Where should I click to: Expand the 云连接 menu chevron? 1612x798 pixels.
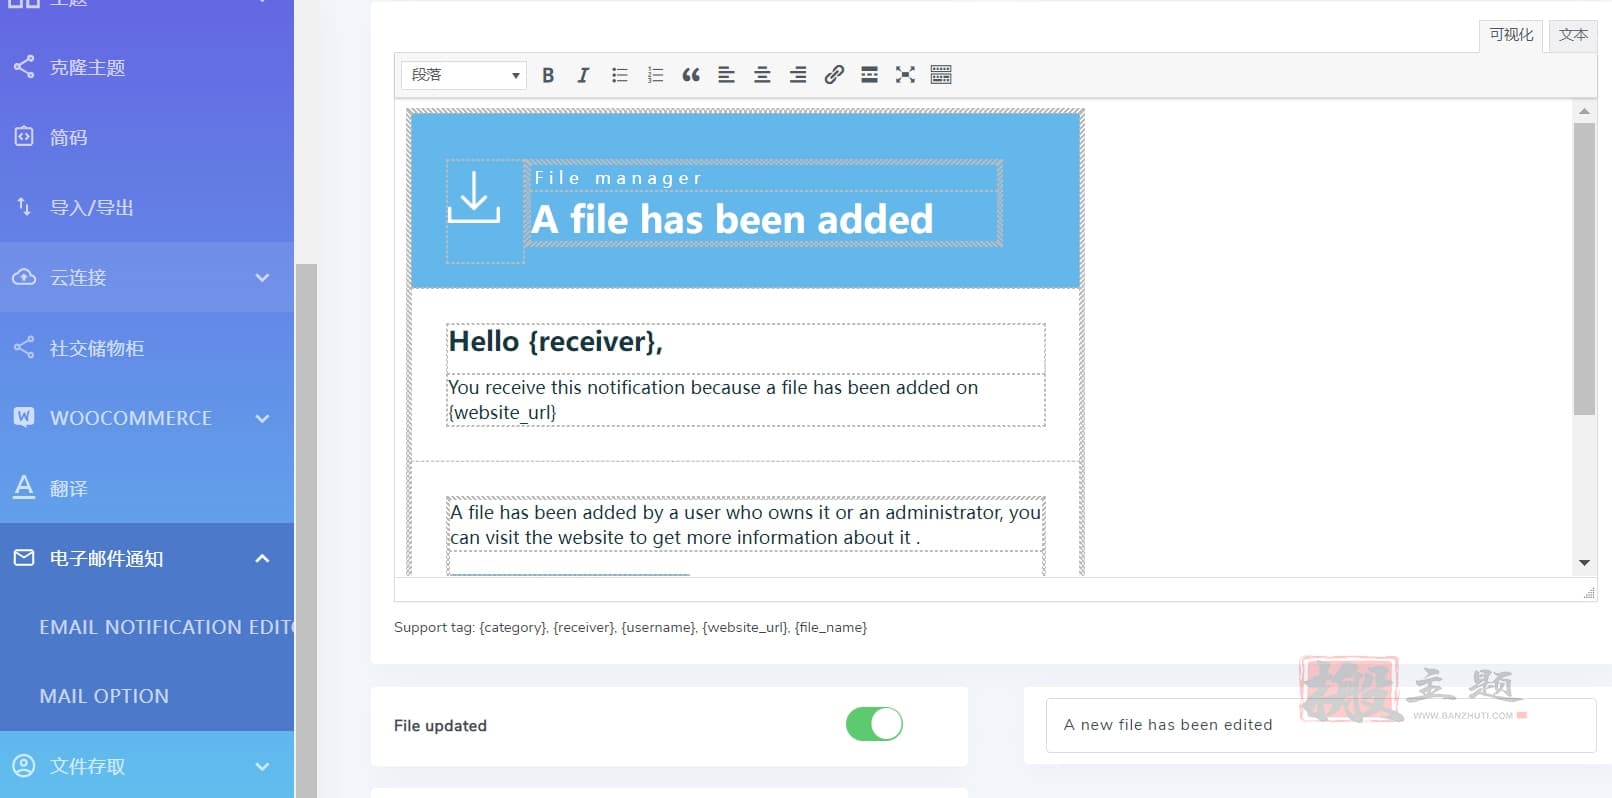262,278
